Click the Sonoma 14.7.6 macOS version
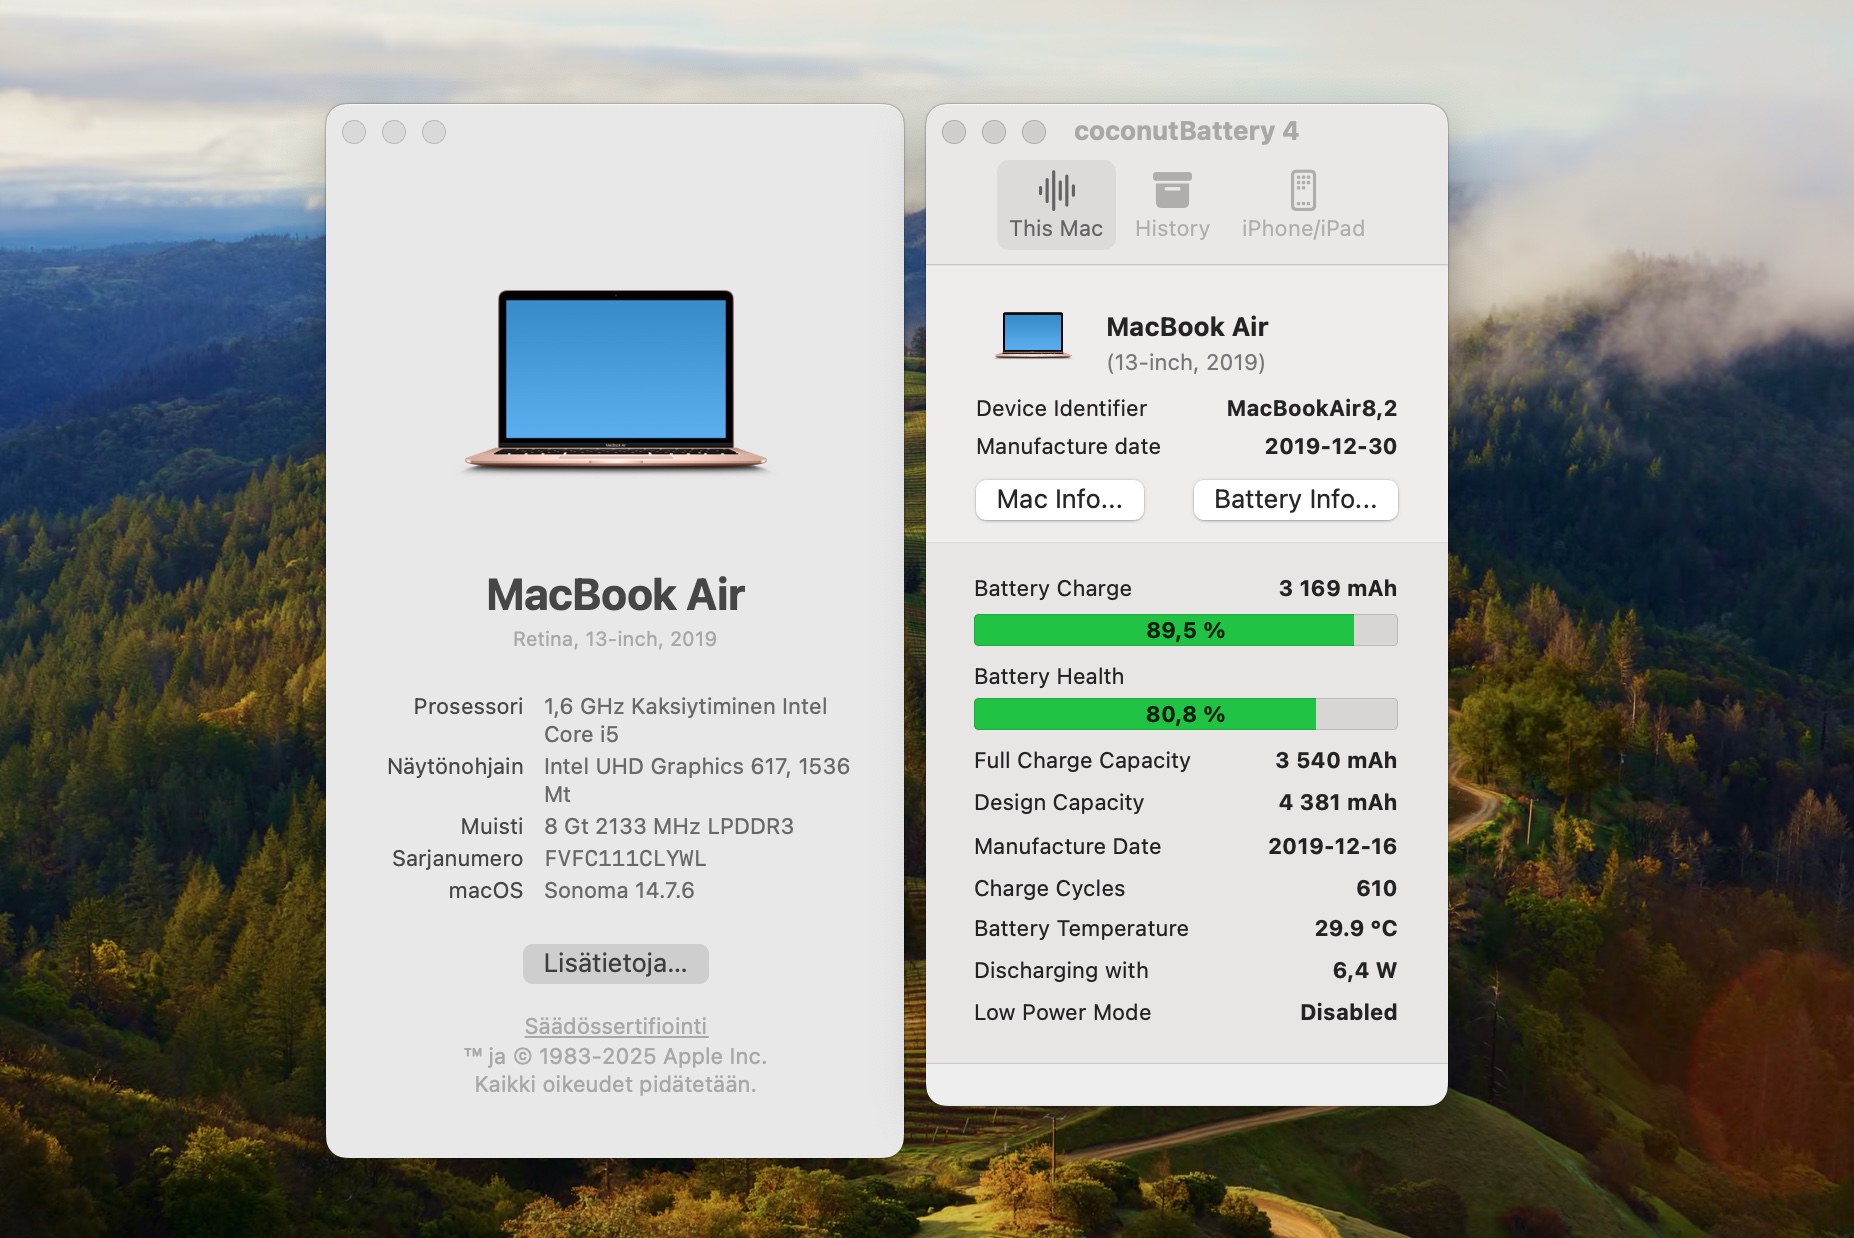Screen dimensions: 1854x1238 click(619, 890)
